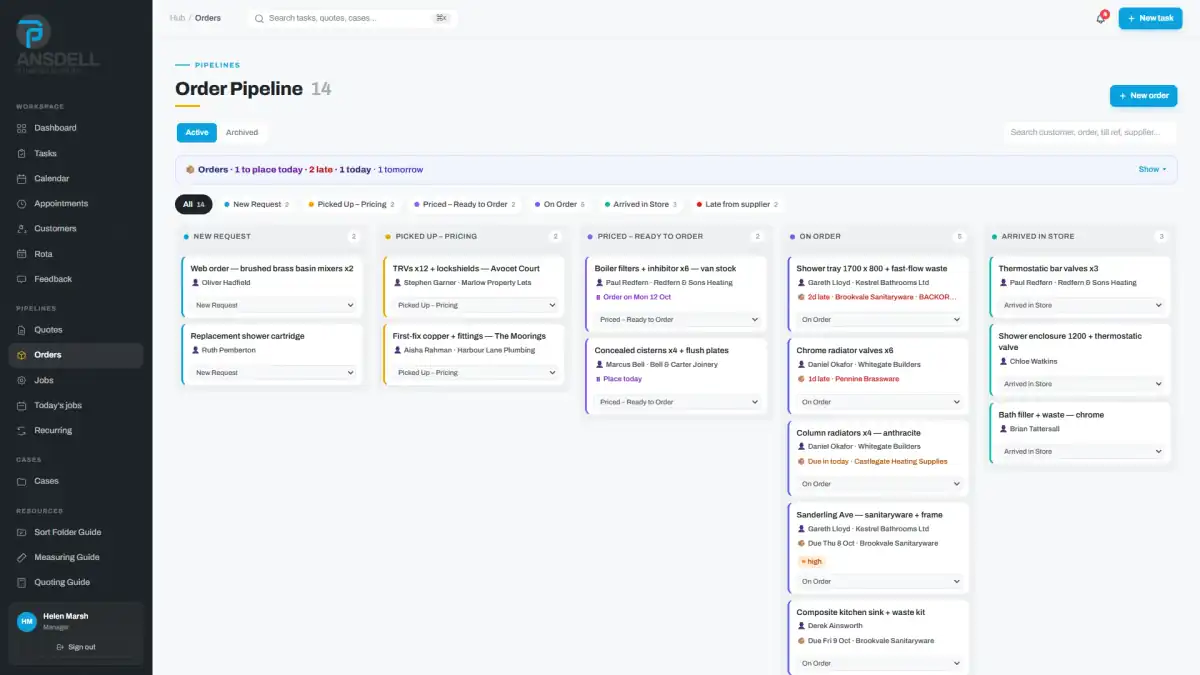
Task: Click the Quotes icon in the sidebar
Action: point(23,330)
